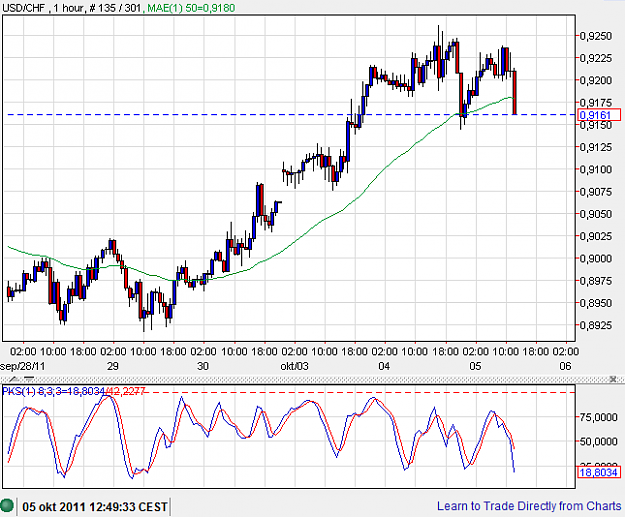Maximize the indicator panel with the up-arrow icon
Viewport: 625px width, 517px height.
(x=14, y=379)
